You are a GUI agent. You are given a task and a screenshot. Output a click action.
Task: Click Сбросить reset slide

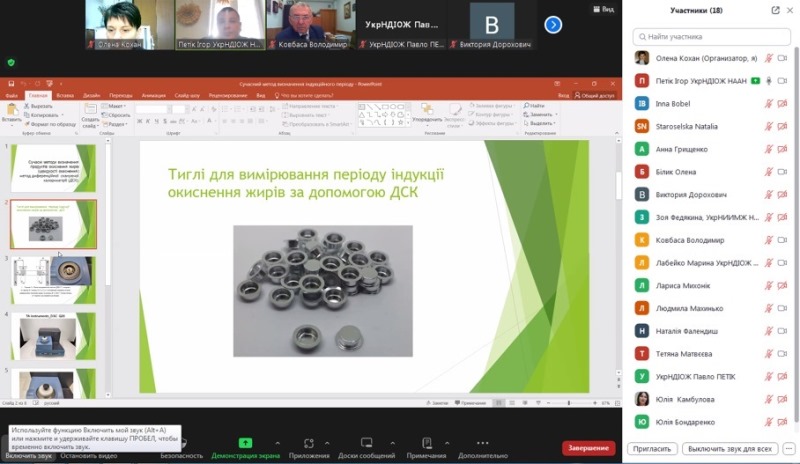(116, 115)
